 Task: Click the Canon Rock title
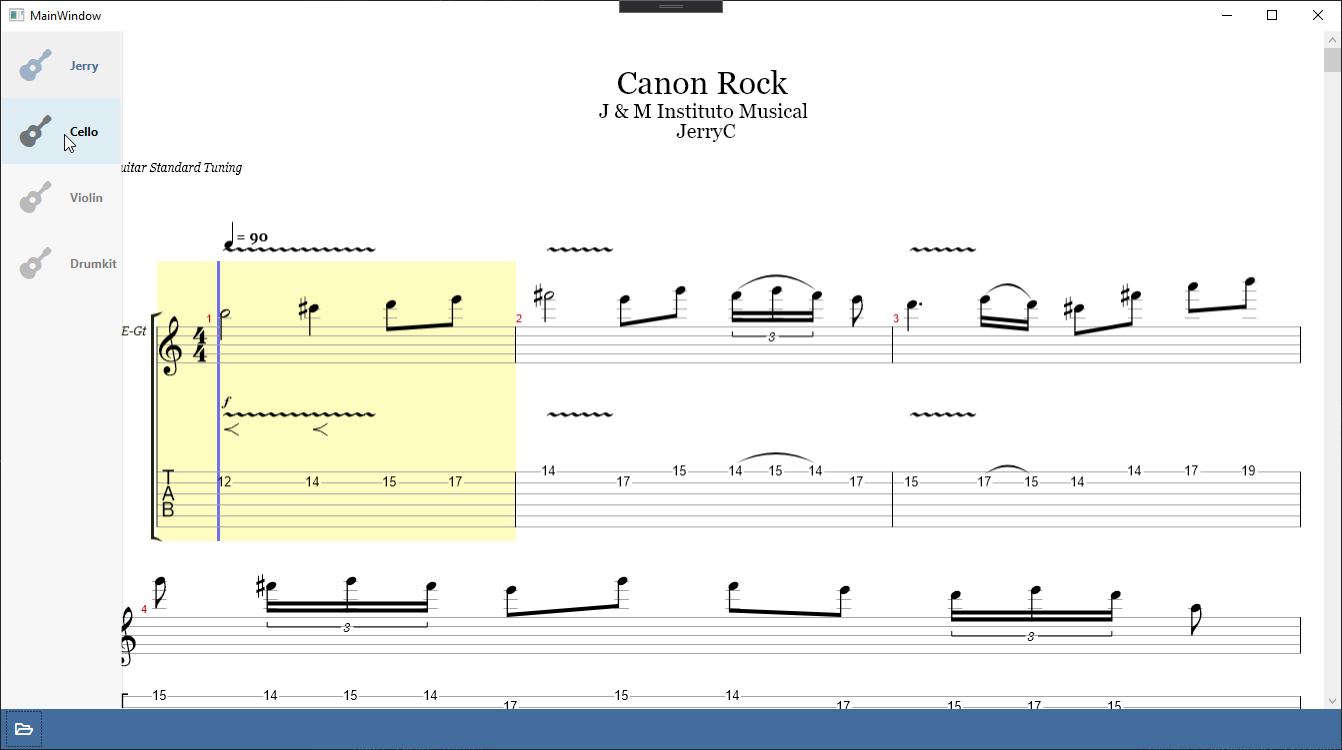702,83
